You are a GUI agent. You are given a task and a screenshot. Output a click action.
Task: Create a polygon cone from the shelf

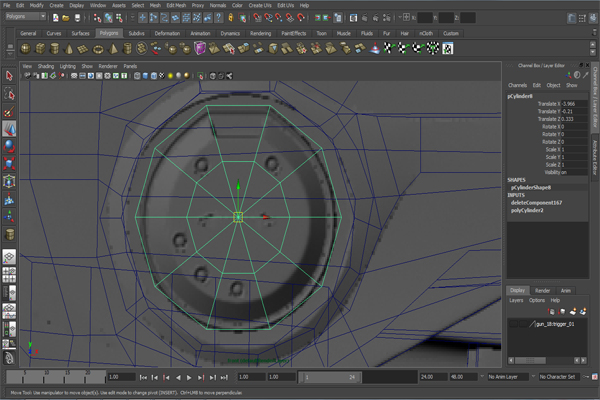pyautogui.click(x=69, y=49)
